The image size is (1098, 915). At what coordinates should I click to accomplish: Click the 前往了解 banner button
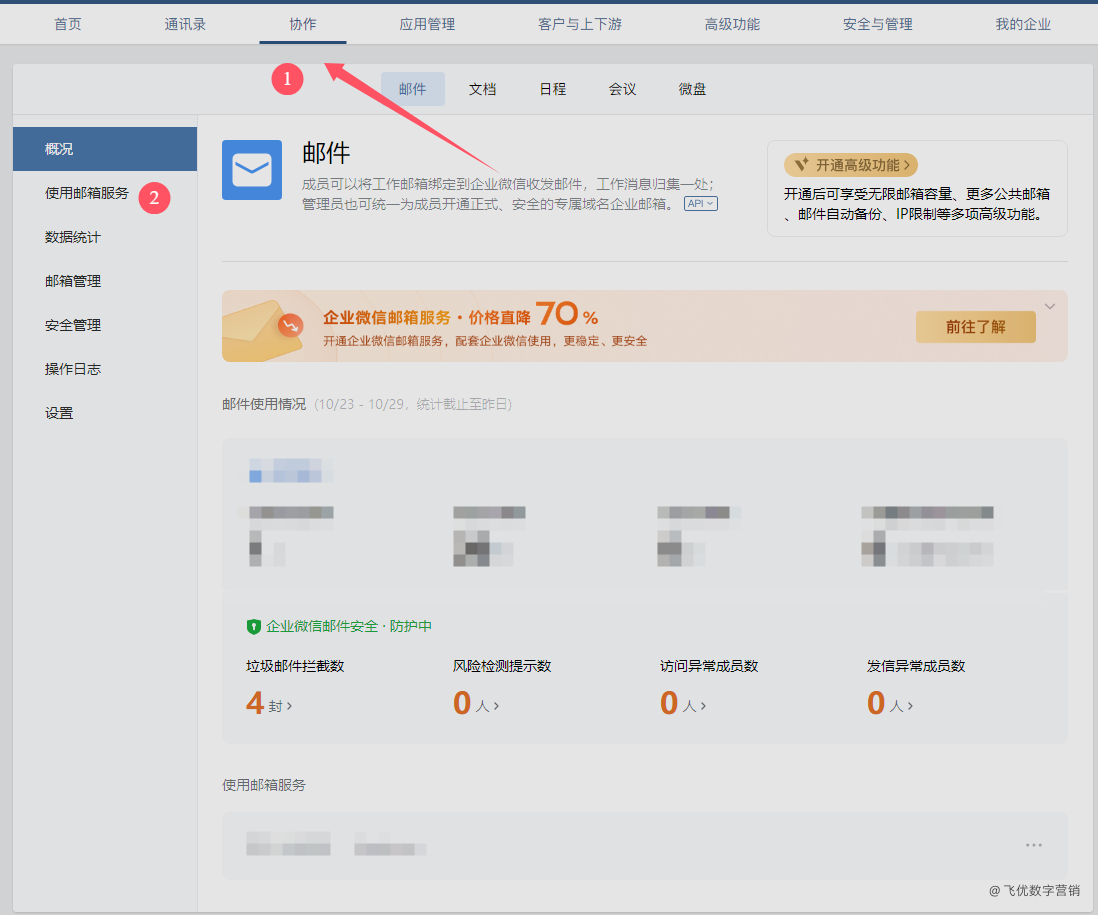coord(975,327)
